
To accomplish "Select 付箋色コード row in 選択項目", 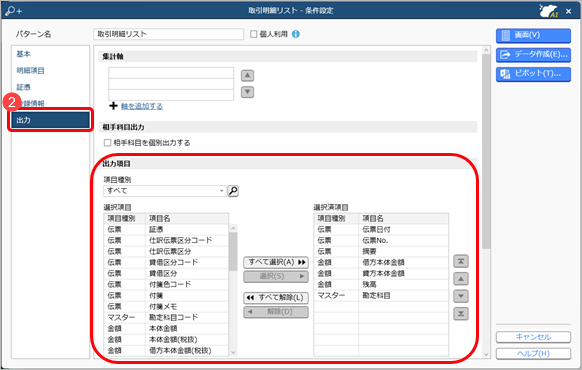I will pos(166,284).
